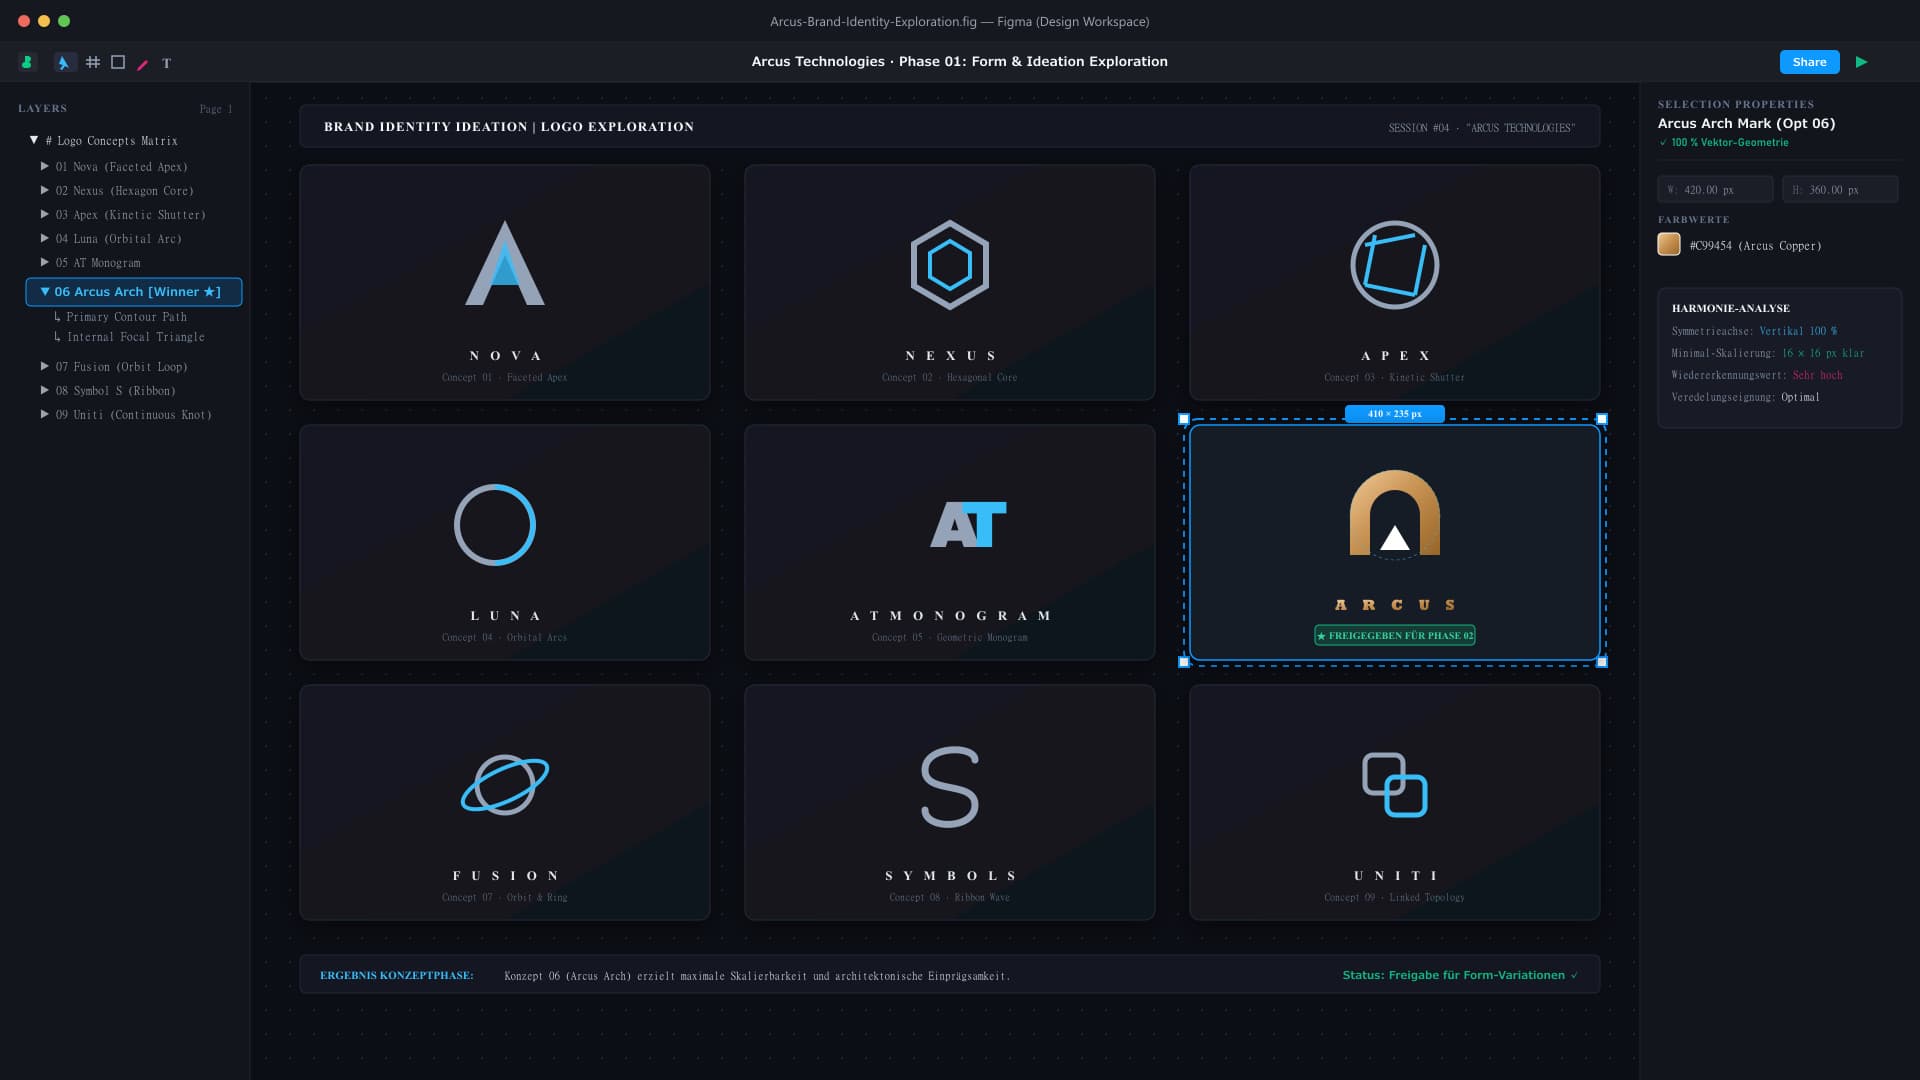The image size is (1920, 1080).
Task: Click the Status Freigabe für Form-Variationen text
Action: (1460, 975)
